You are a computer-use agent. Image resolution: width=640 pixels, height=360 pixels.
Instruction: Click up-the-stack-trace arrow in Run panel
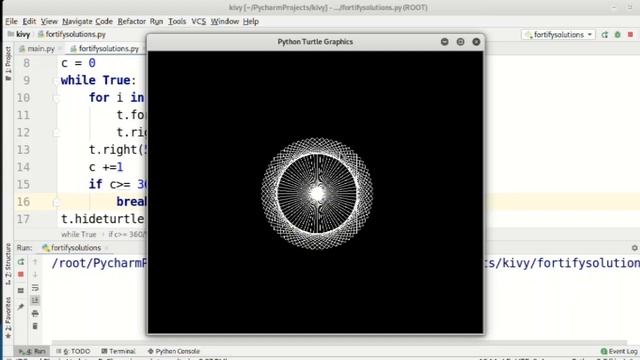pyautogui.click(x=35, y=262)
